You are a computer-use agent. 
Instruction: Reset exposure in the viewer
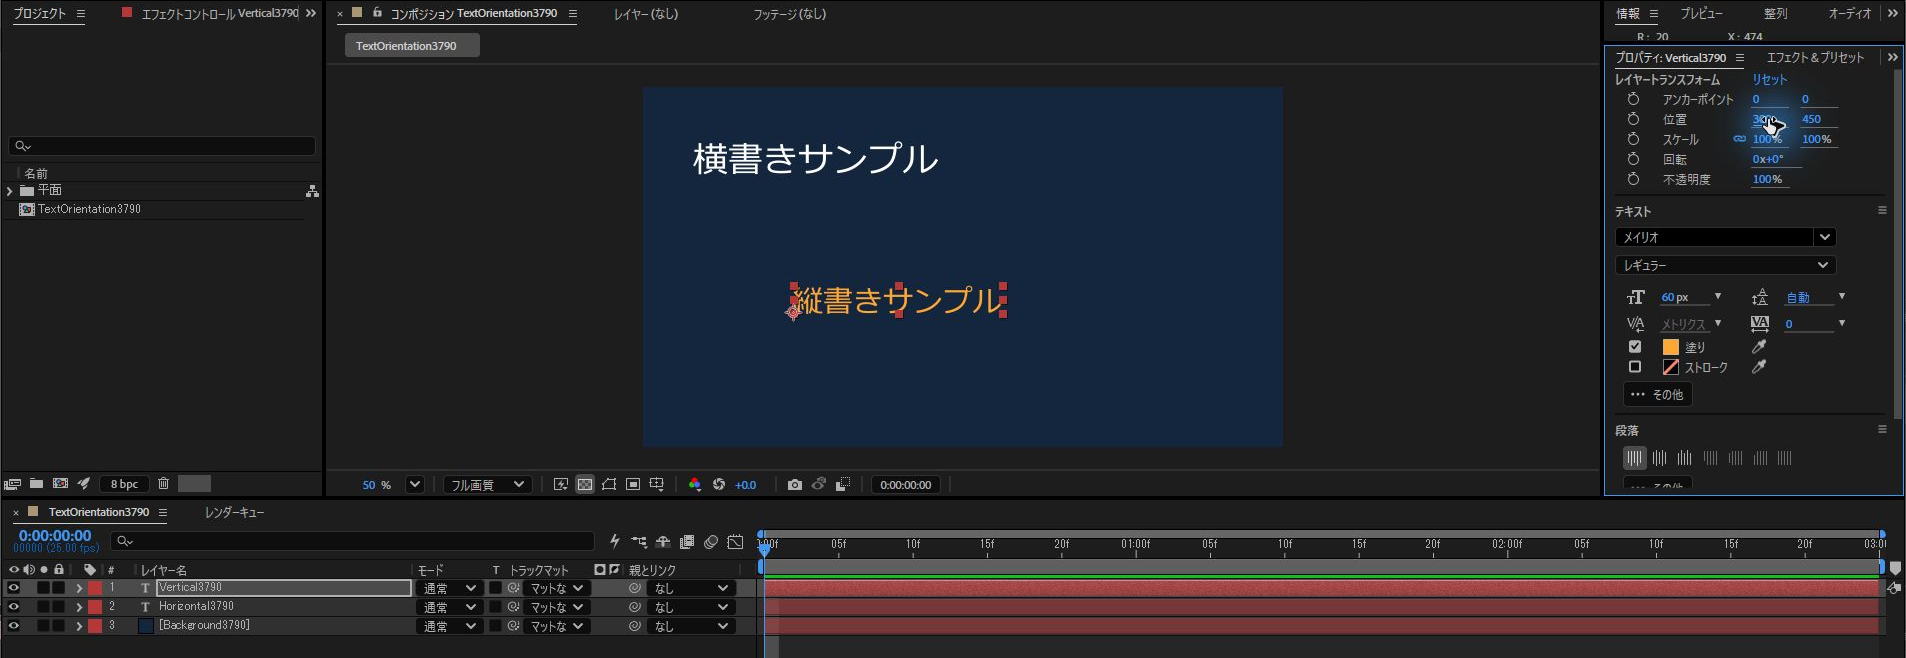719,485
